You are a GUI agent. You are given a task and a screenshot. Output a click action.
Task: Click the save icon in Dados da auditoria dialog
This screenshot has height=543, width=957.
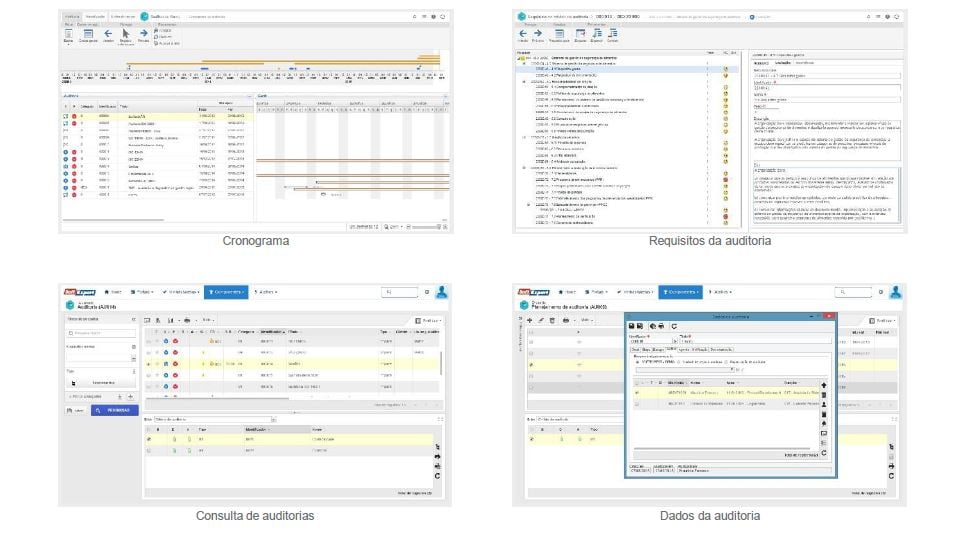pos(632,326)
